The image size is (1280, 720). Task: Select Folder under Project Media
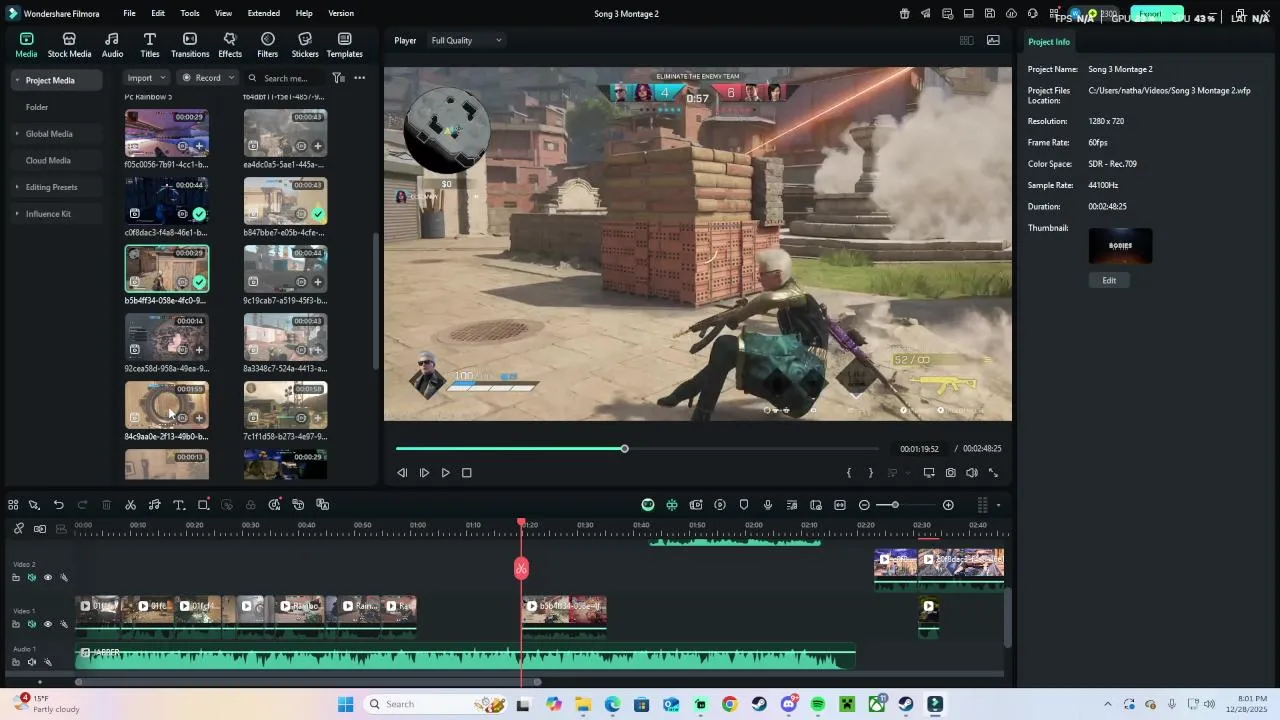pos(37,107)
